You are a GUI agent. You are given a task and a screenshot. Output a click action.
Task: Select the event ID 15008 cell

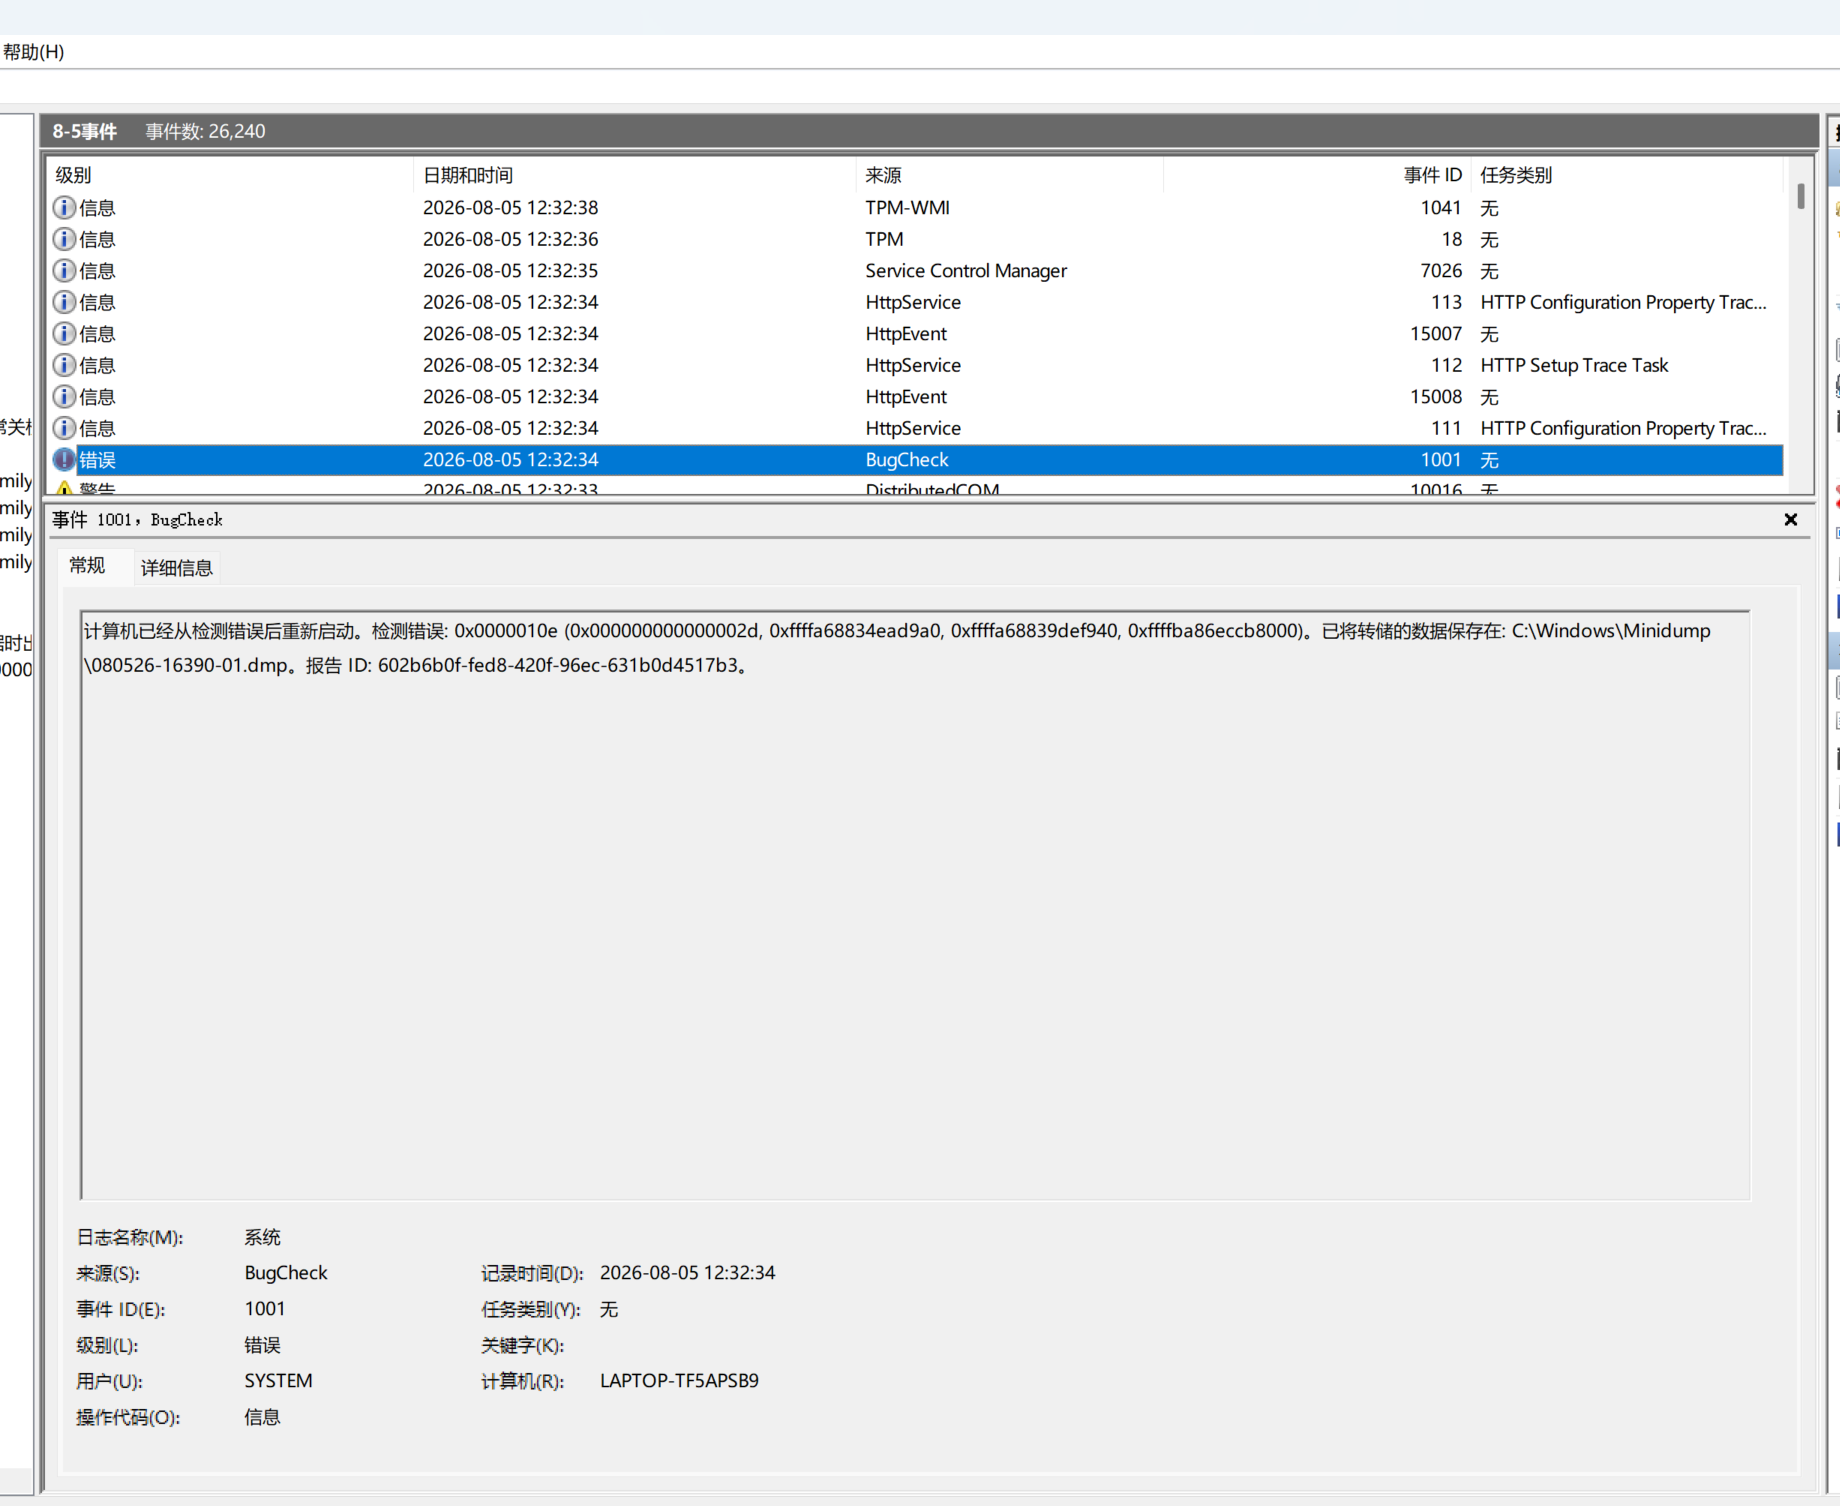[x=1436, y=396]
